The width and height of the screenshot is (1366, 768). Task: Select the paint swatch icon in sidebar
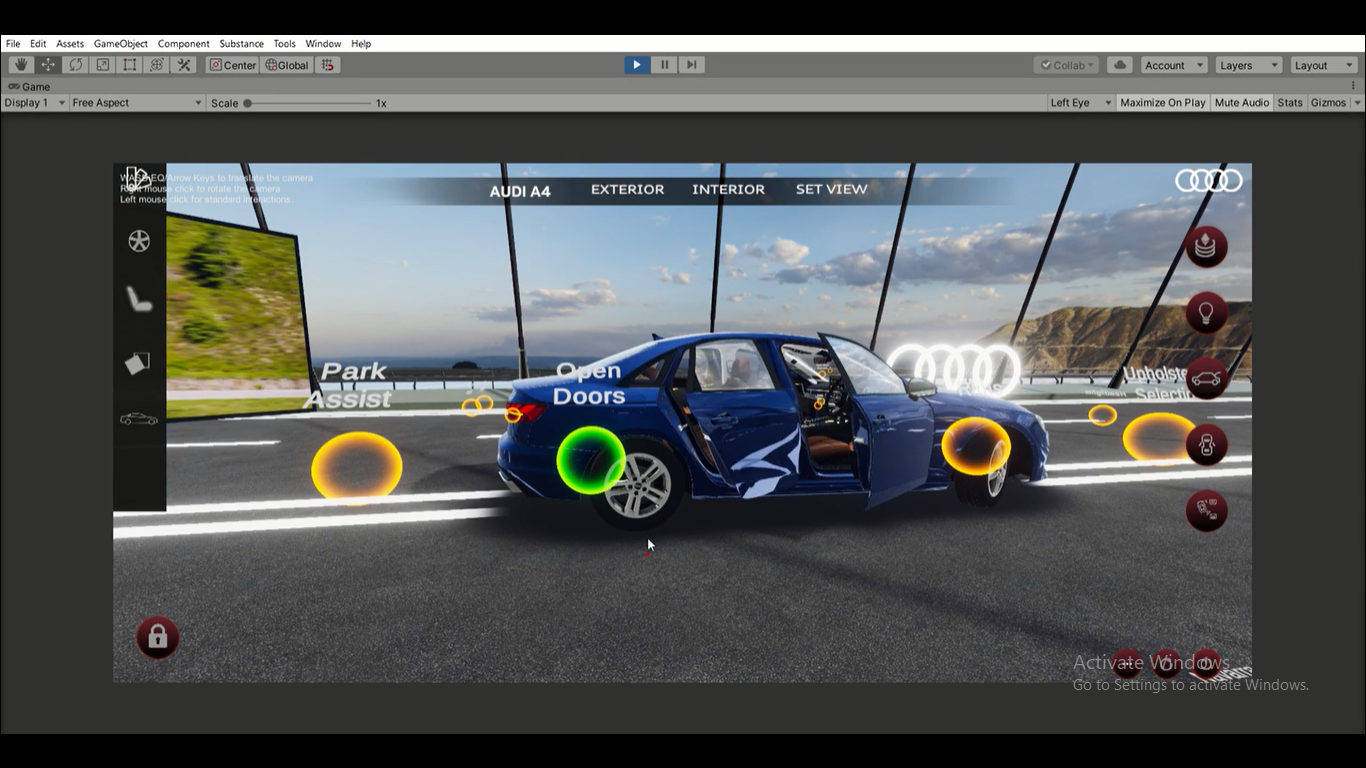tap(138, 363)
